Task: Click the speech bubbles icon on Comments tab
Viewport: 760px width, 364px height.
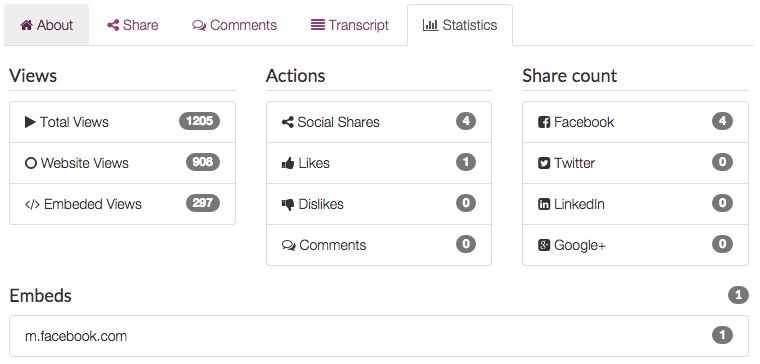Action: coord(199,26)
